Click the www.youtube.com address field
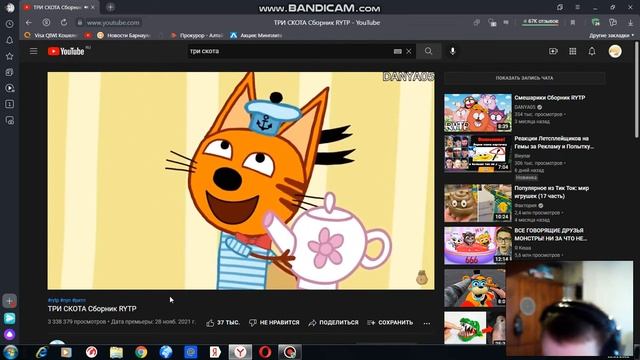Image resolution: width=640 pixels, height=360 pixels. click(x=113, y=22)
